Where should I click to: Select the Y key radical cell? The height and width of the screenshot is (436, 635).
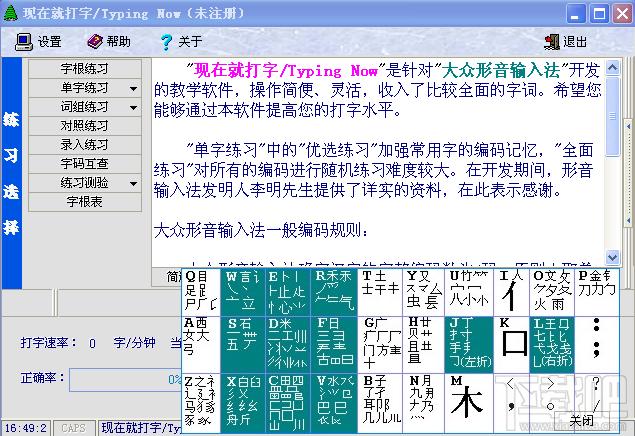(424, 292)
